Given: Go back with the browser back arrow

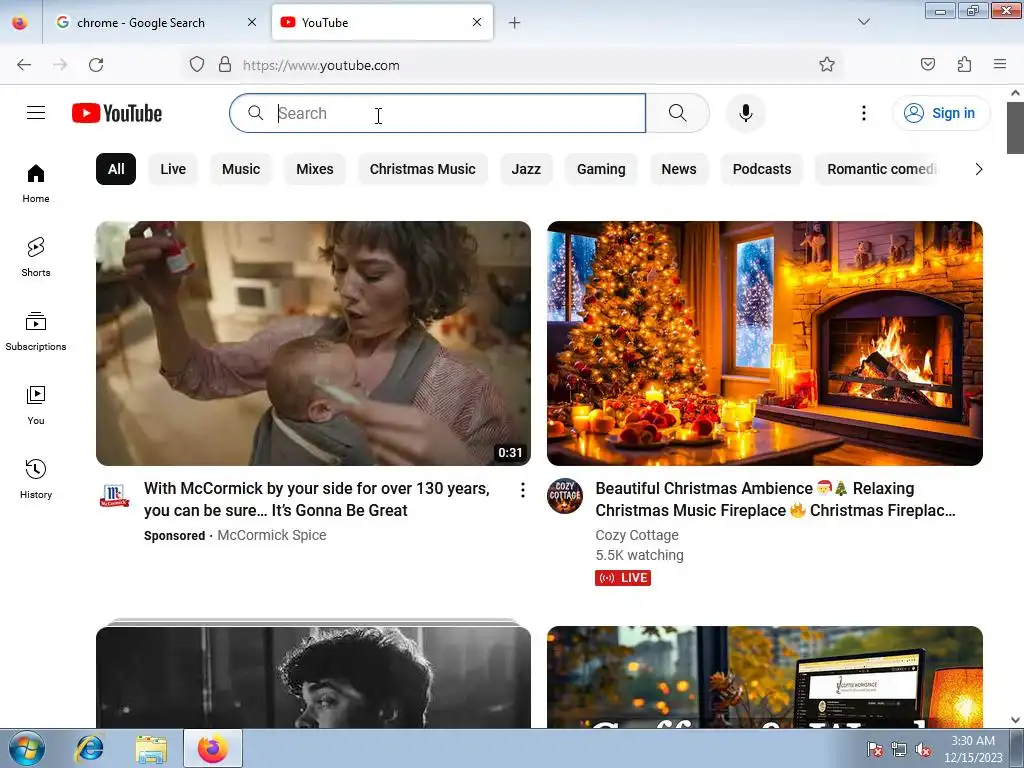Looking at the screenshot, I should pos(24,65).
